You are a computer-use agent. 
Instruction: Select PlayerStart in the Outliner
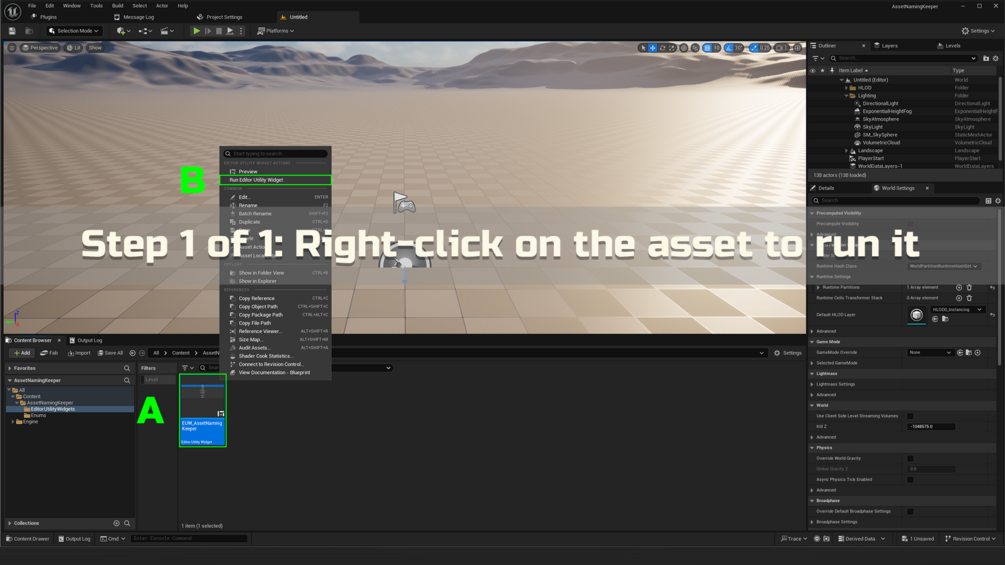[870, 158]
